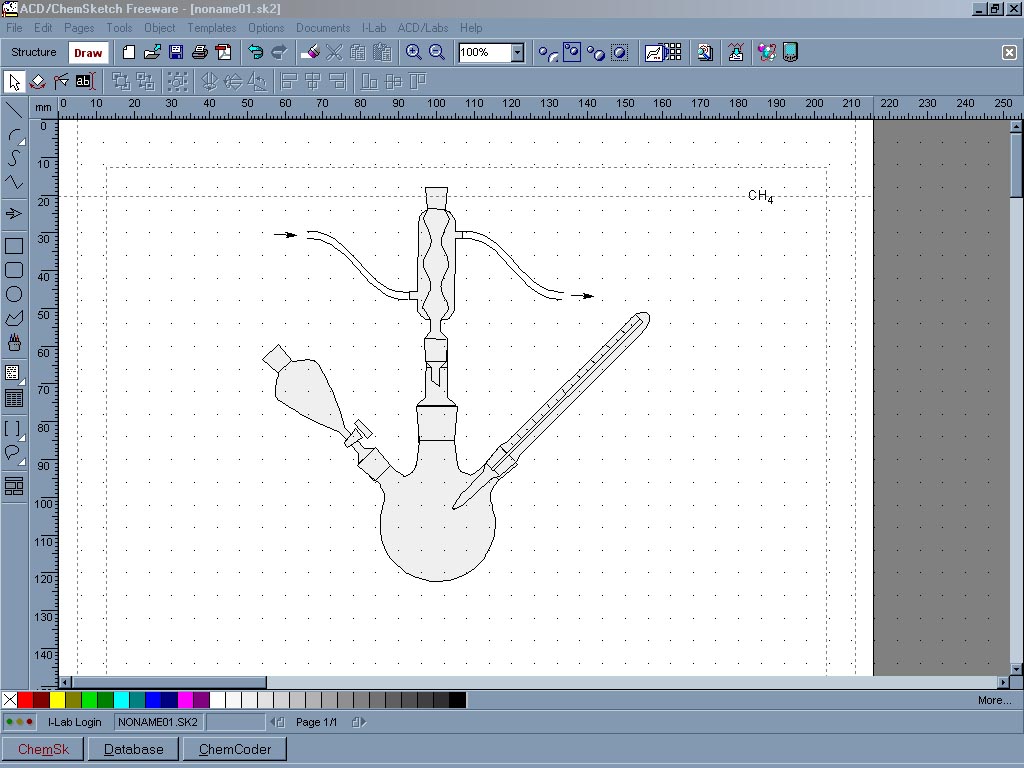
Task: Print the current page
Action: tap(199, 52)
